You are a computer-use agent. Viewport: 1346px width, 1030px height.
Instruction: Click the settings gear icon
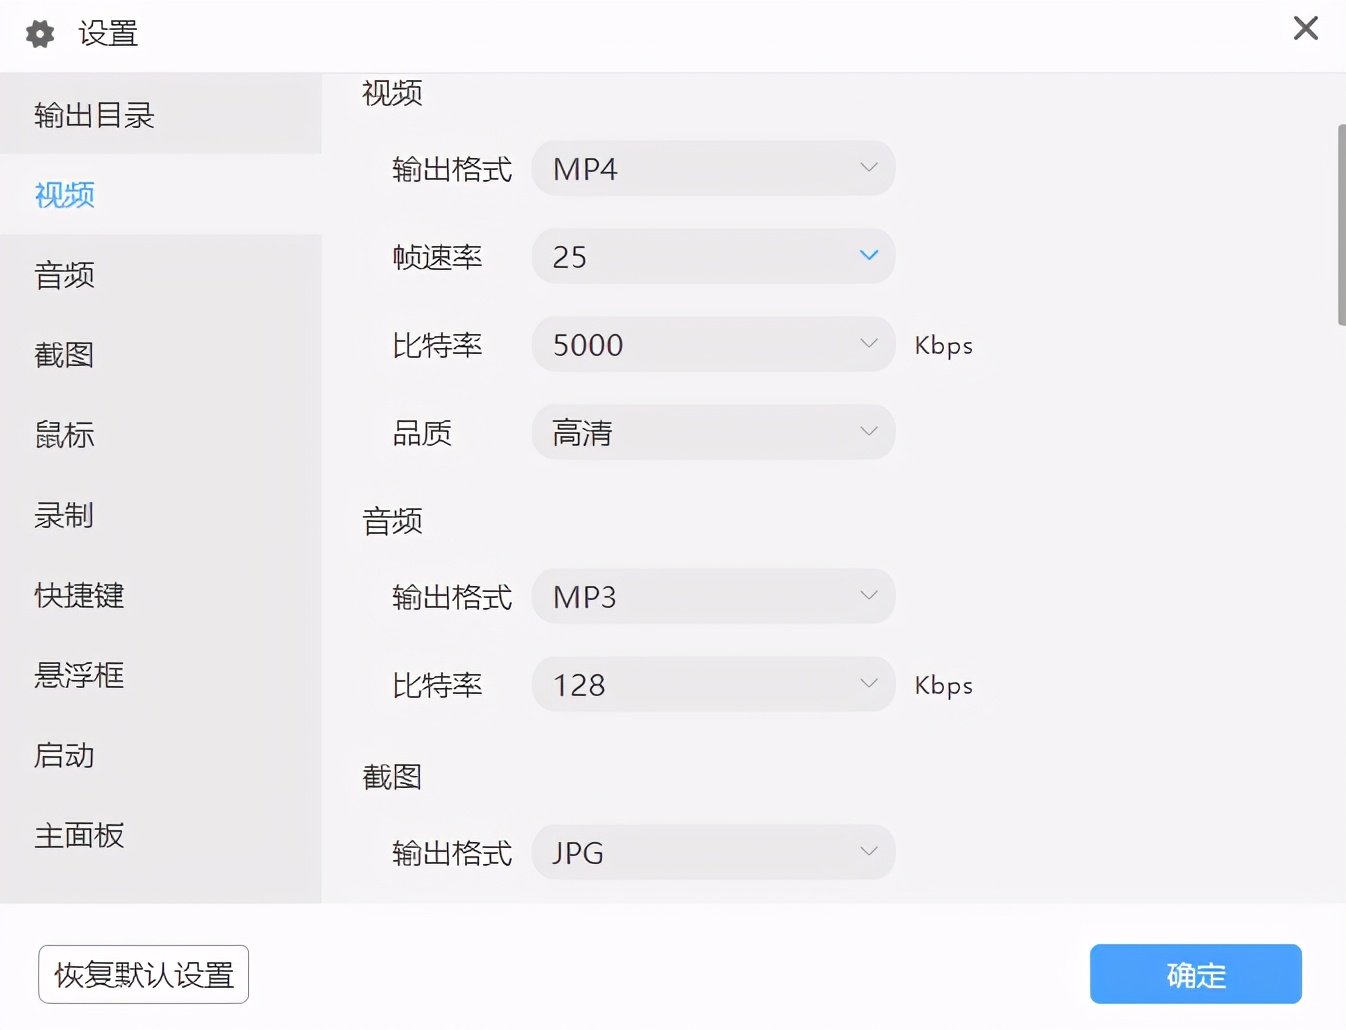click(39, 33)
